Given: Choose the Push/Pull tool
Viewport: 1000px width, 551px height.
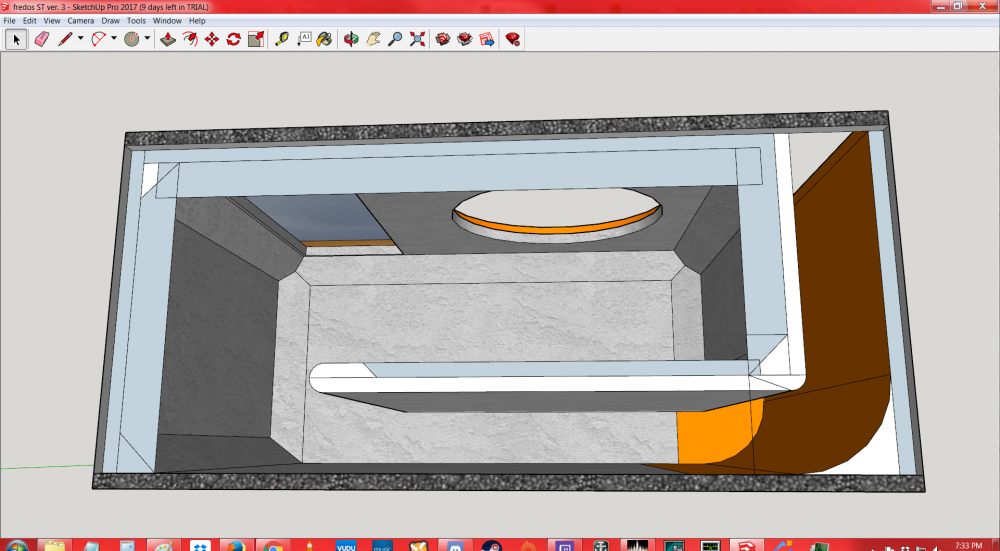Looking at the screenshot, I should (x=168, y=40).
